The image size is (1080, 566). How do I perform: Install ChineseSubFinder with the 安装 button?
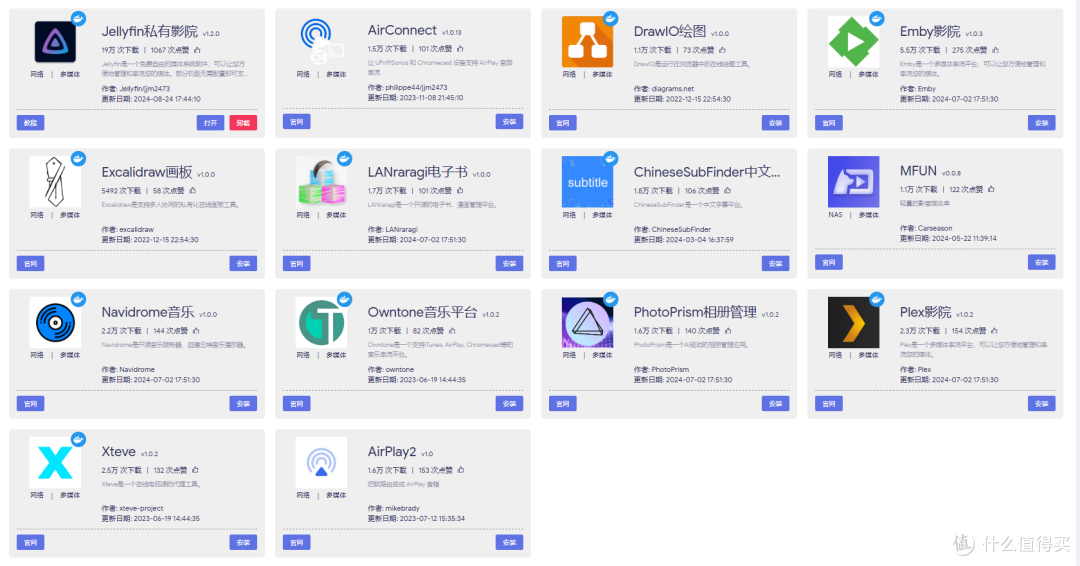[x=776, y=263]
